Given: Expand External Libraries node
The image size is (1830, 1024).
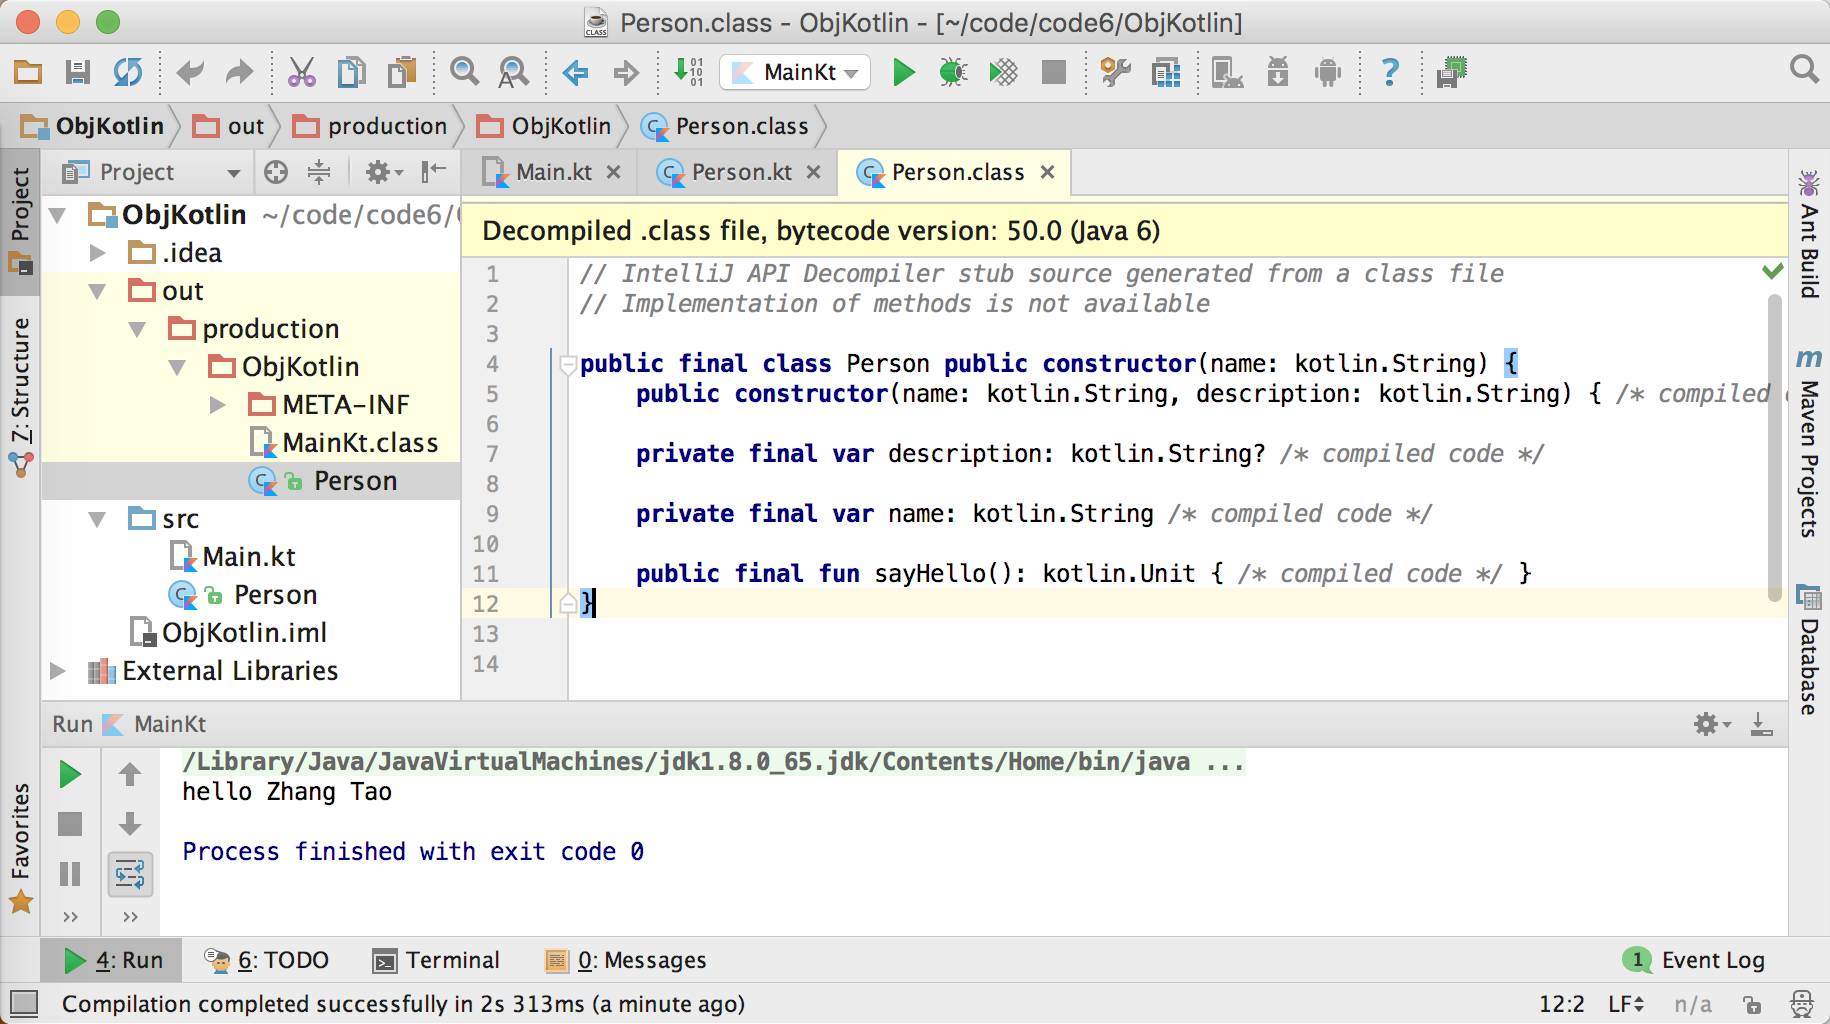Looking at the screenshot, I should [58, 671].
